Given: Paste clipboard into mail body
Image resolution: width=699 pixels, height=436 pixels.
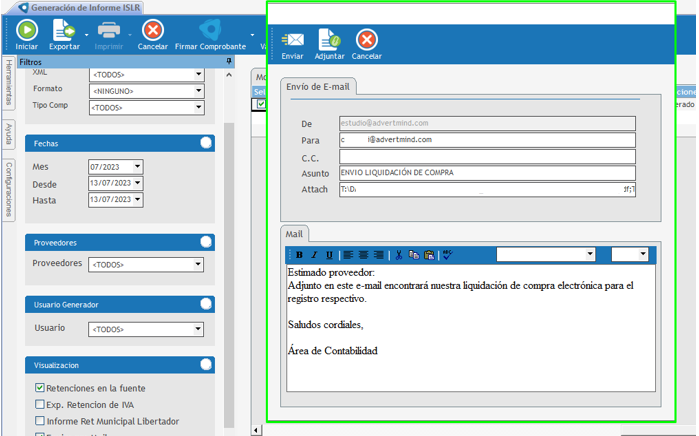Looking at the screenshot, I should tap(429, 255).
